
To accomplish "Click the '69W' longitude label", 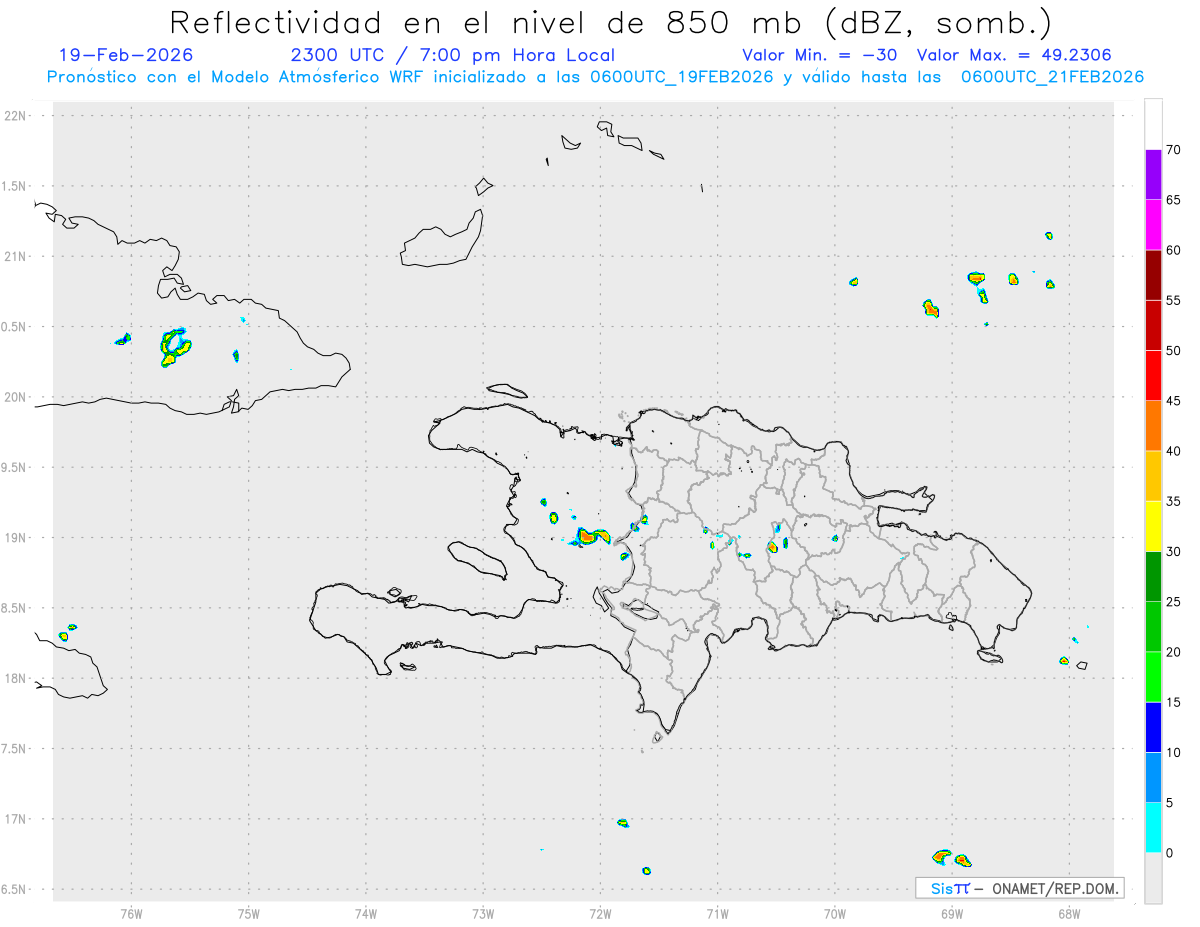I will (951, 913).
